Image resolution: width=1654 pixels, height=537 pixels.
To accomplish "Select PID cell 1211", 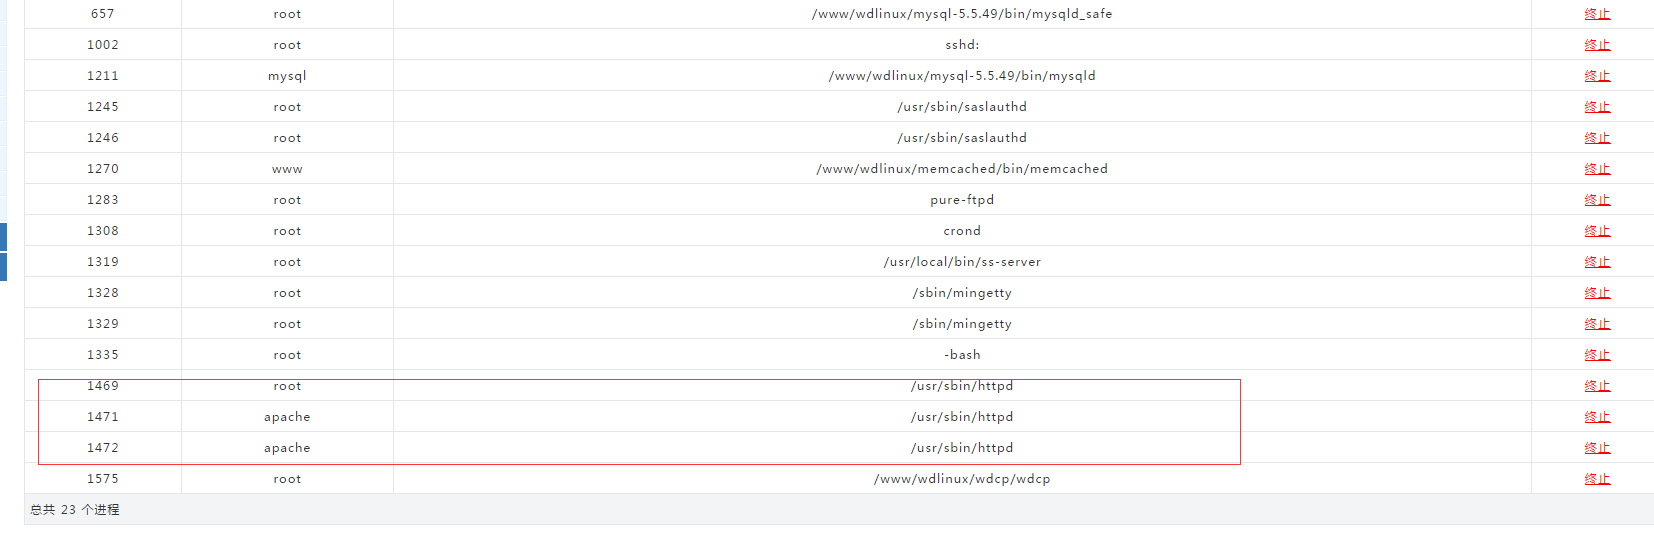I will (x=103, y=76).
